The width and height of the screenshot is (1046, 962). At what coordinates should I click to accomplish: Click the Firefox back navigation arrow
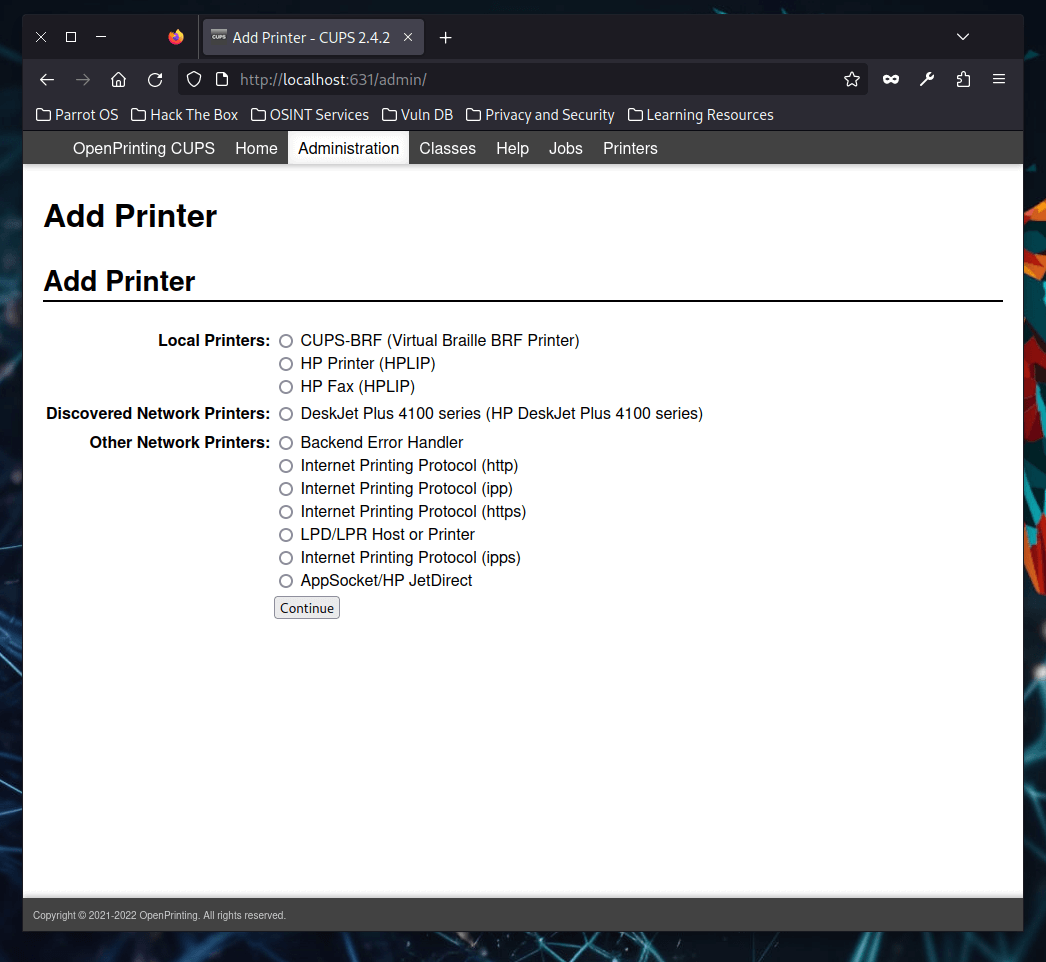pos(46,79)
